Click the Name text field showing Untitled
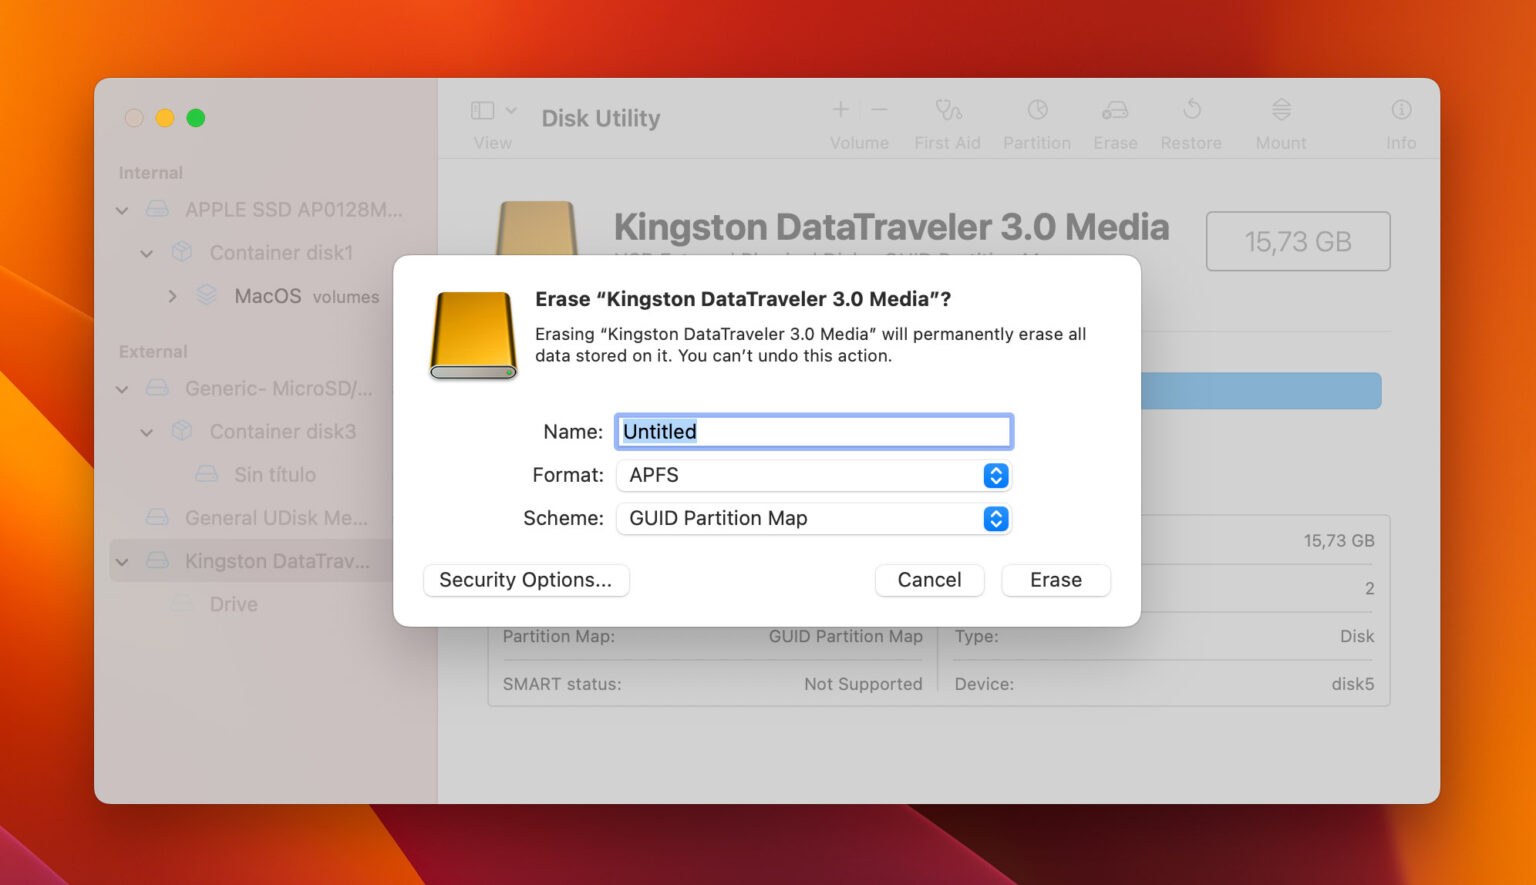This screenshot has width=1536, height=885. [x=813, y=431]
